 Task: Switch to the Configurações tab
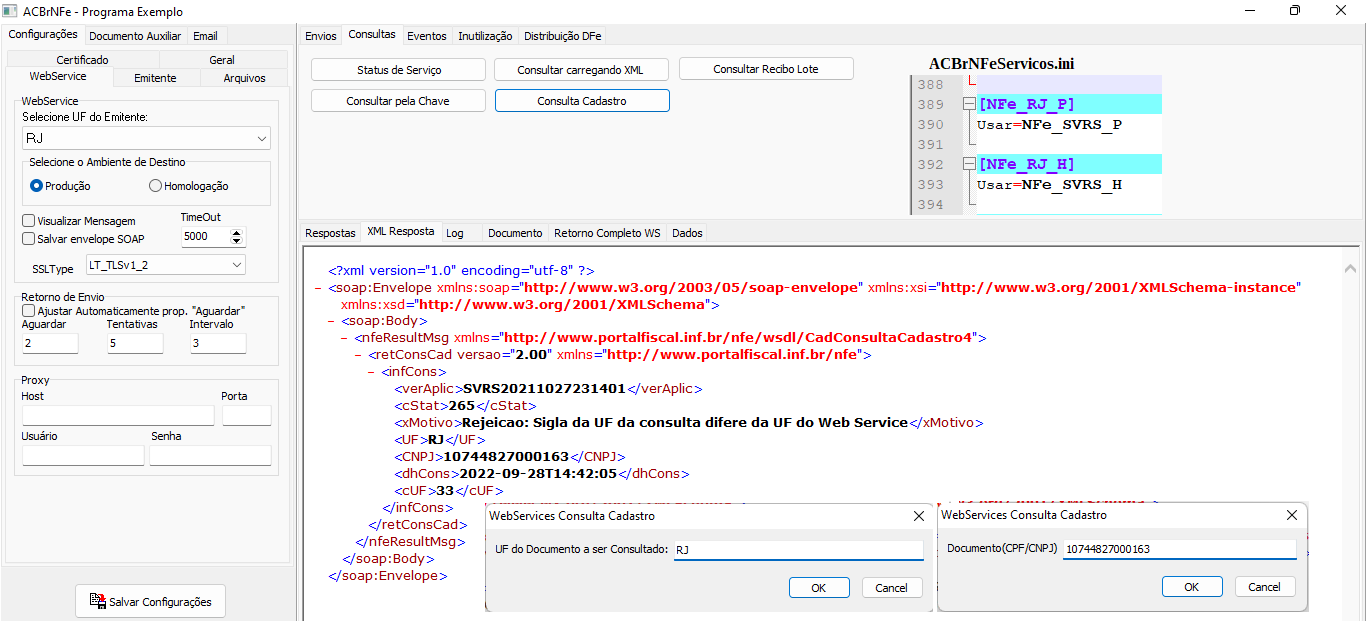point(43,34)
